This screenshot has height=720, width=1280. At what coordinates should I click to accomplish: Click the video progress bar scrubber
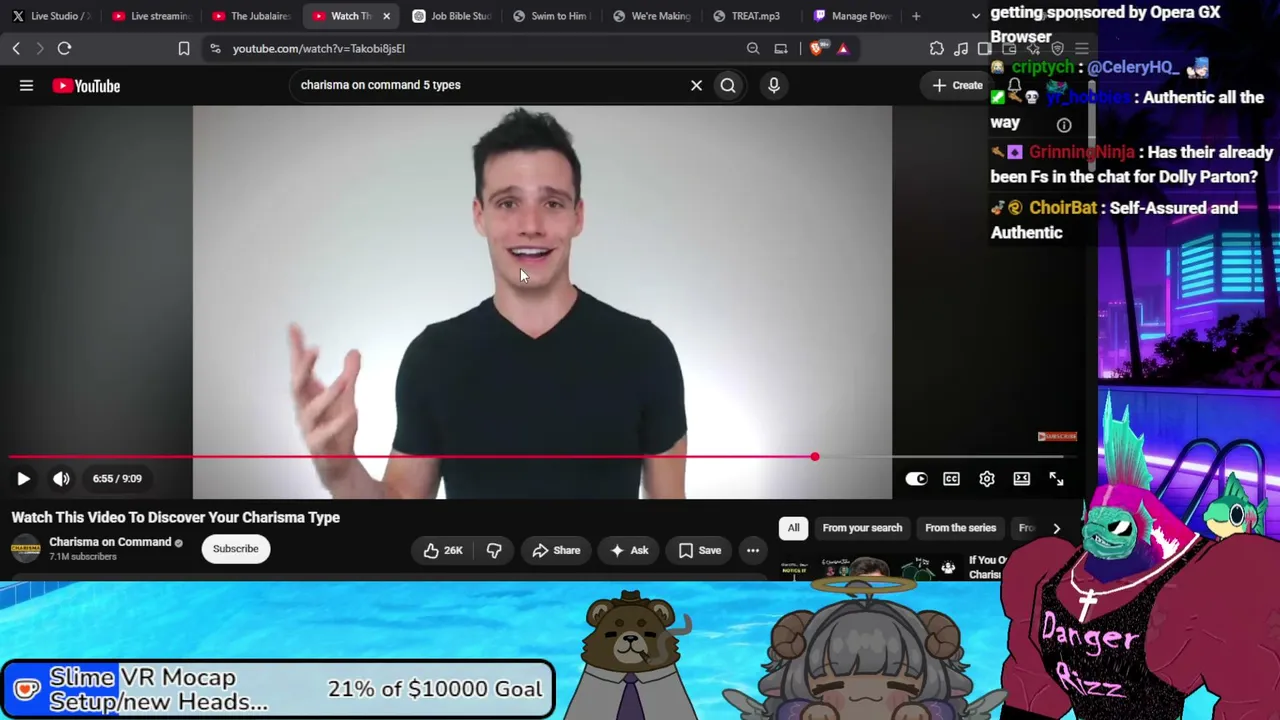coord(815,457)
